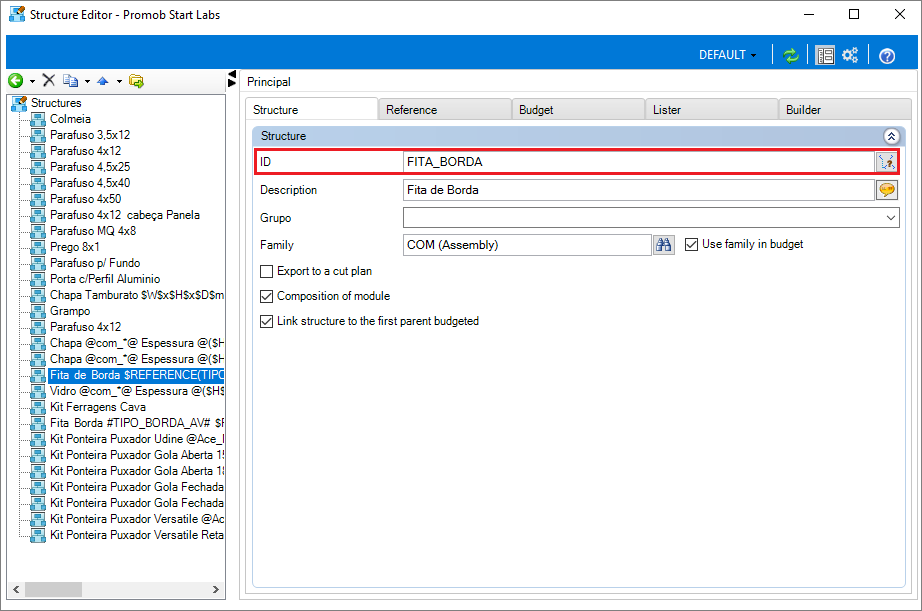Select Parafuso MQ 4x8 tree item
The image size is (922, 611).
(x=93, y=231)
